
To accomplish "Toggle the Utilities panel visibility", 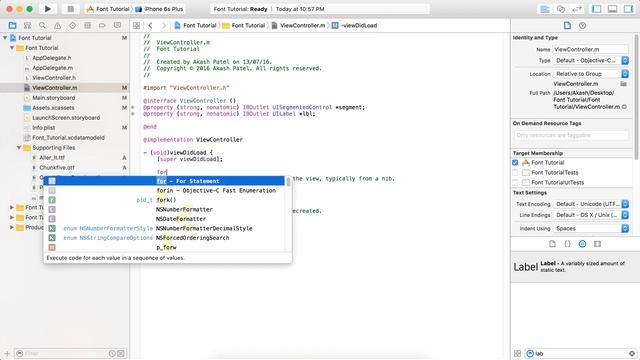I will pyautogui.click(x=628, y=9).
